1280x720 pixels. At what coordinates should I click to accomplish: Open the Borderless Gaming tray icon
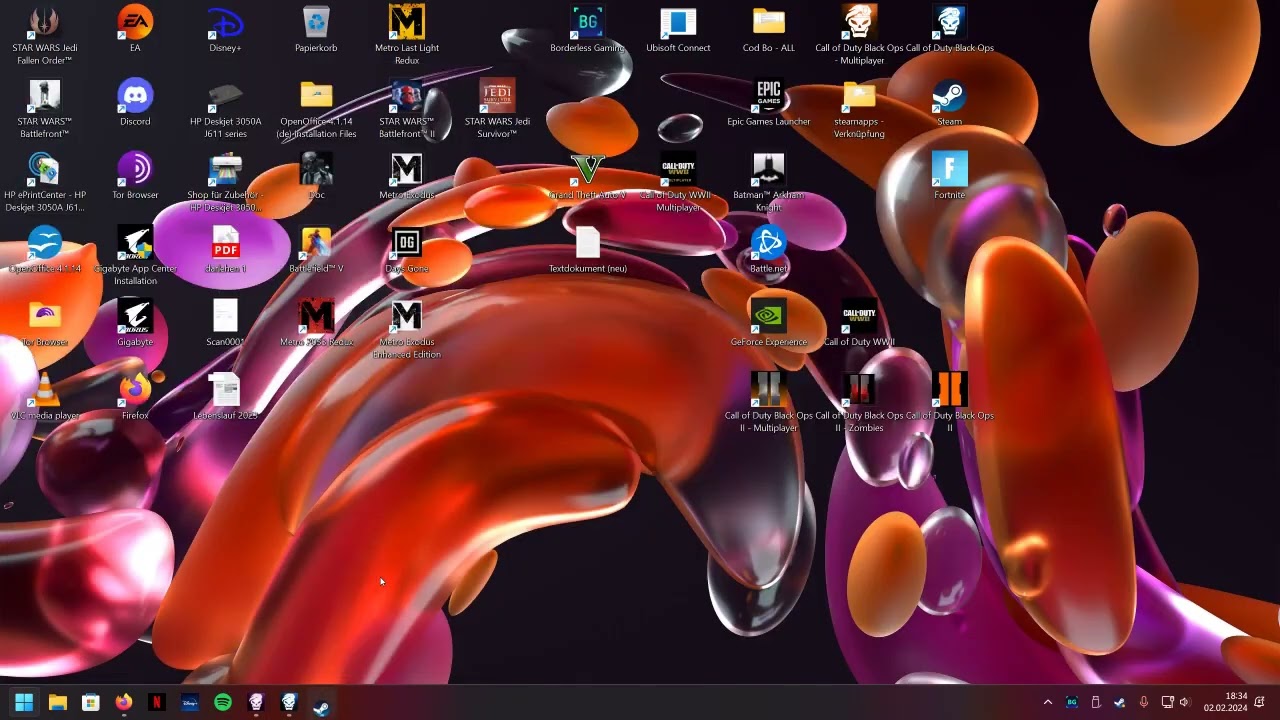1072,702
